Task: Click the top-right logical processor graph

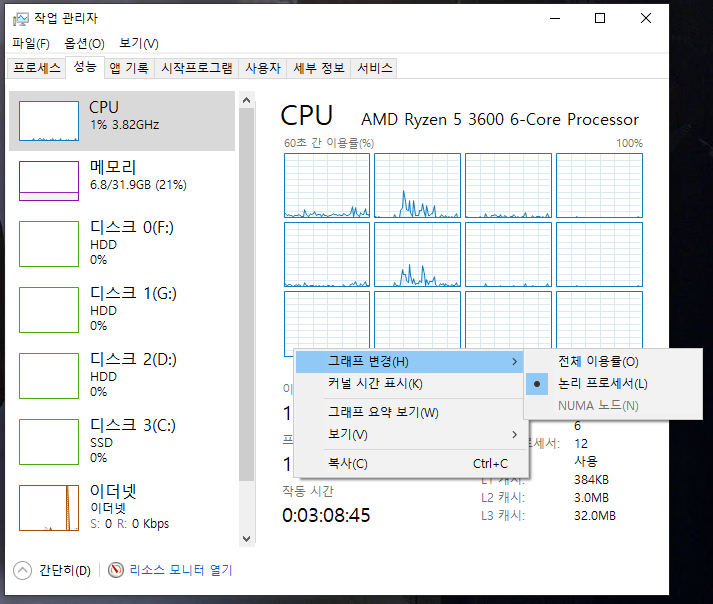Action: [599, 186]
